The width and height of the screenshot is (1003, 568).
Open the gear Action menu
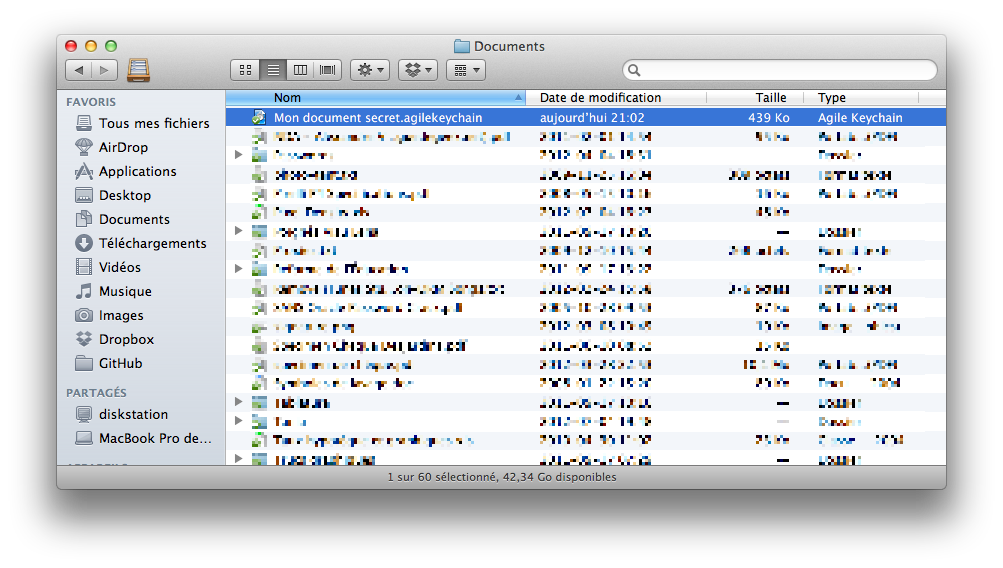(370, 70)
